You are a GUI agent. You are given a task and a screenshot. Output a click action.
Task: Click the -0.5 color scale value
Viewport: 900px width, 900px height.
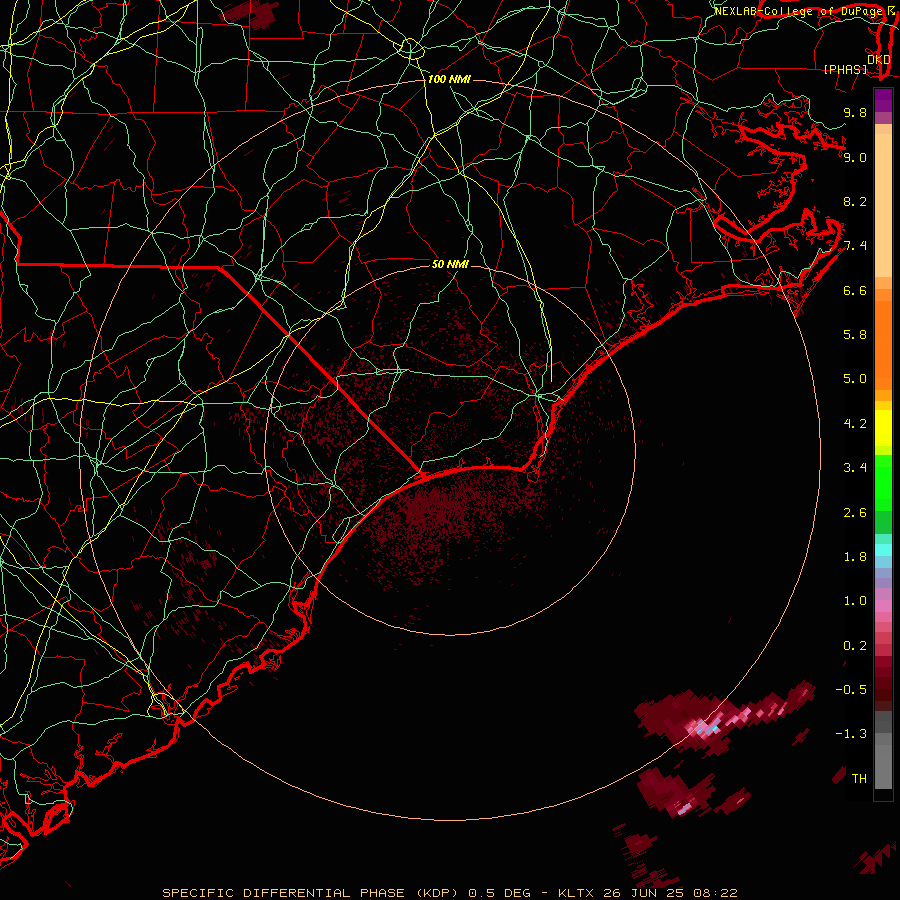tap(851, 690)
